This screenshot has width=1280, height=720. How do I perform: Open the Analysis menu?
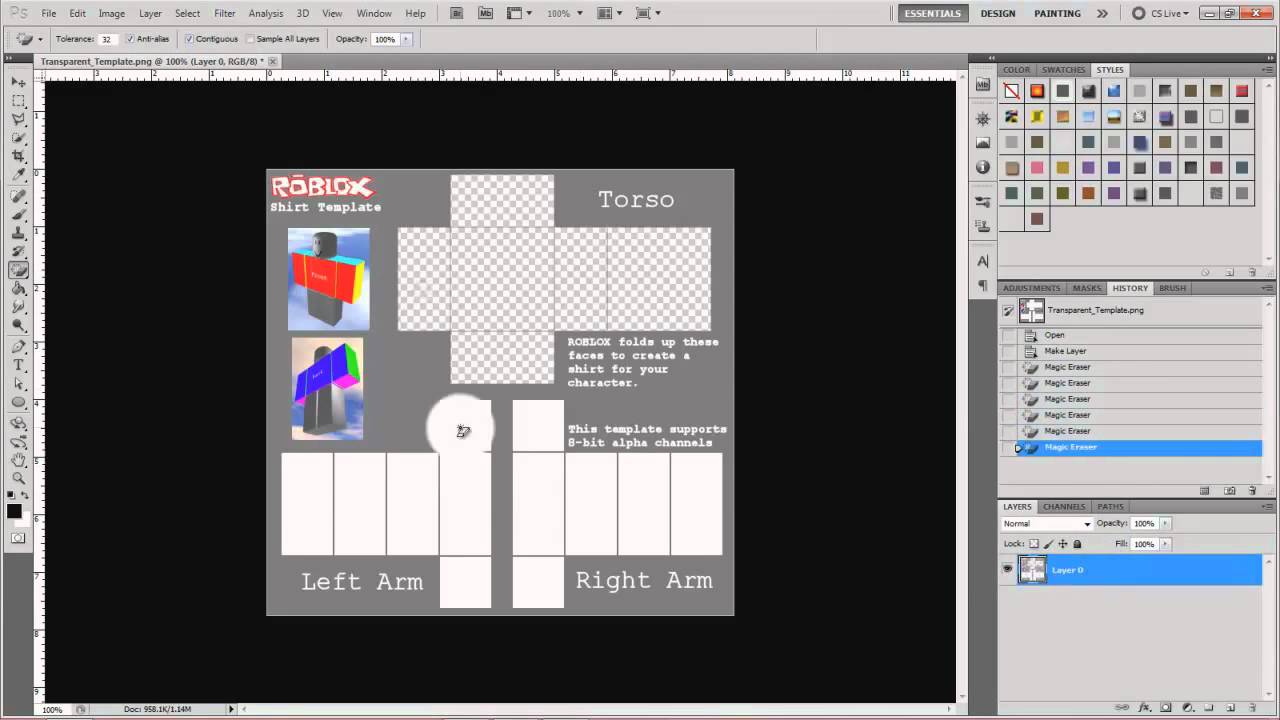pos(265,13)
